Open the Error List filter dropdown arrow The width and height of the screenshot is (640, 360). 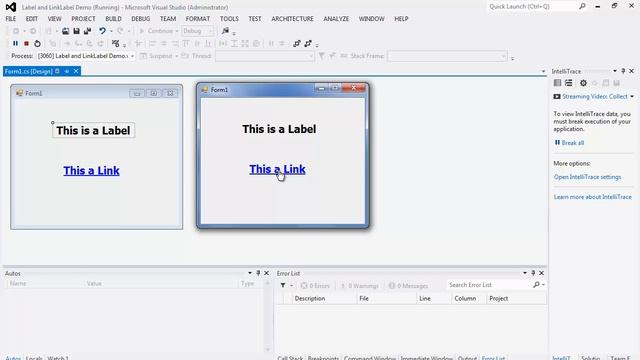291,286
